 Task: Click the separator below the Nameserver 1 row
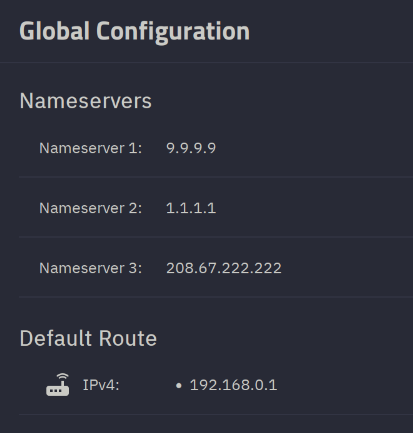pyautogui.click(x=216, y=177)
